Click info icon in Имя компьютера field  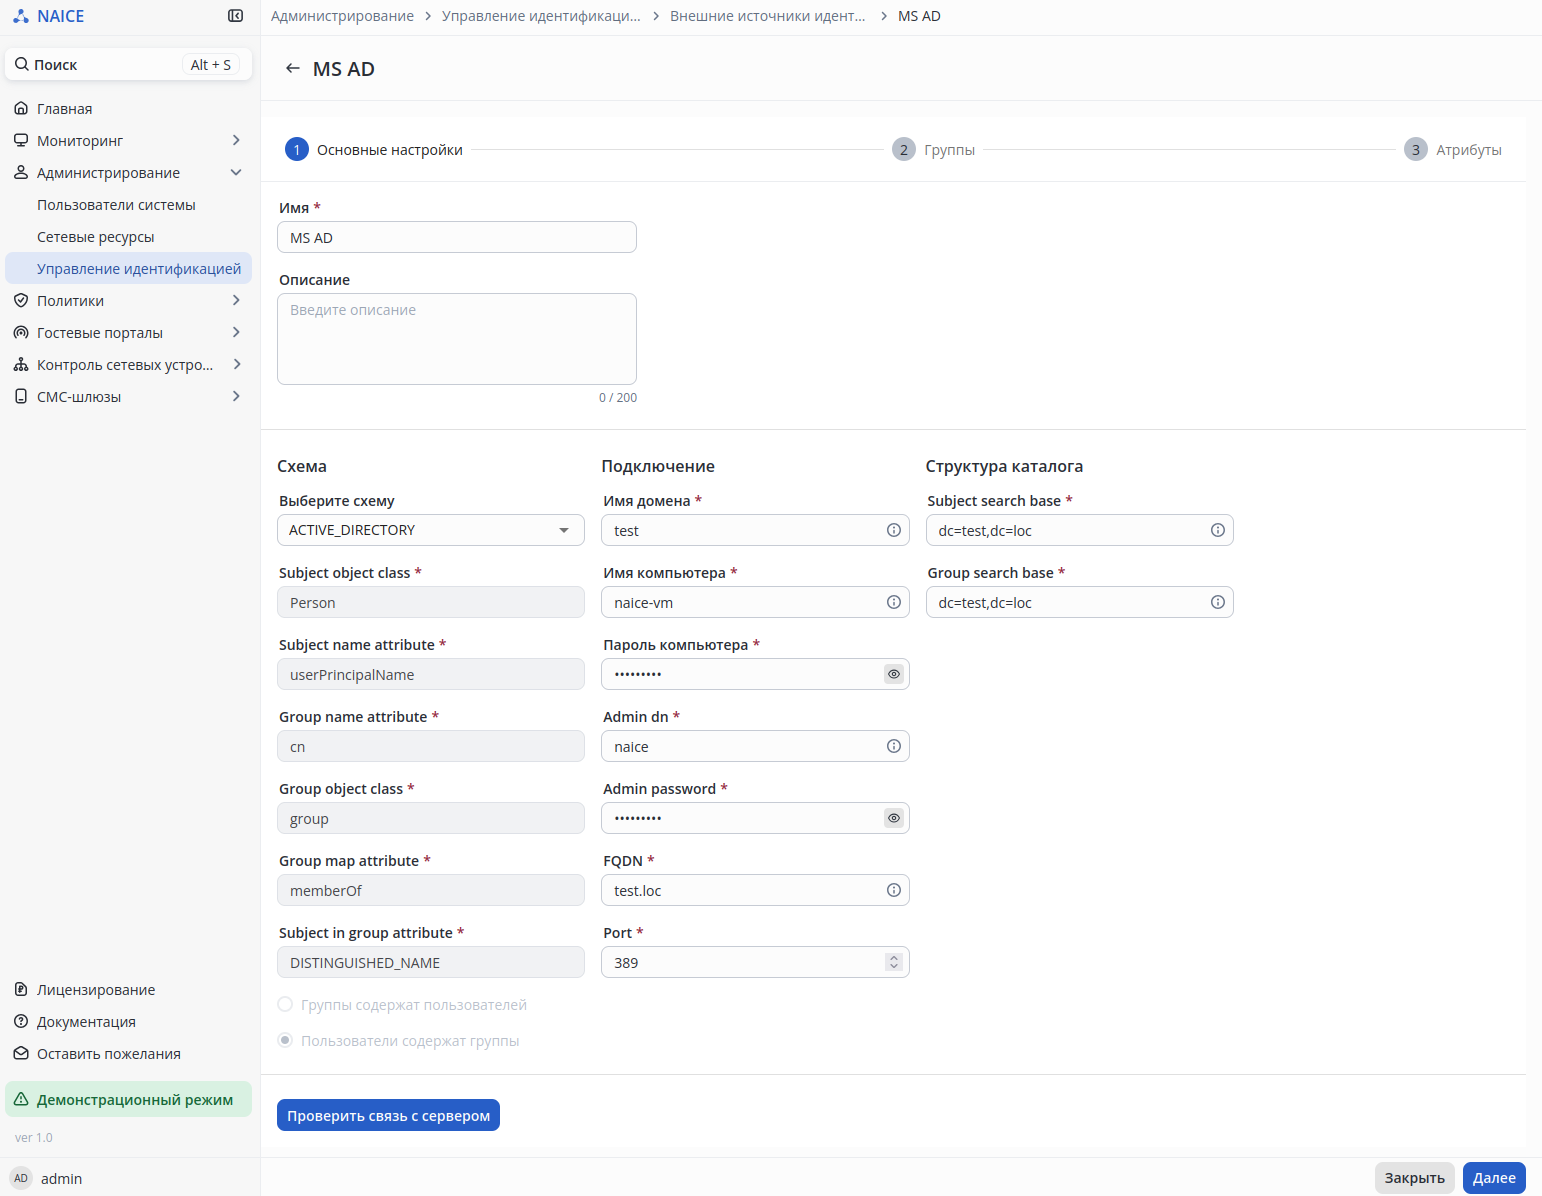click(x=893, y=602)
